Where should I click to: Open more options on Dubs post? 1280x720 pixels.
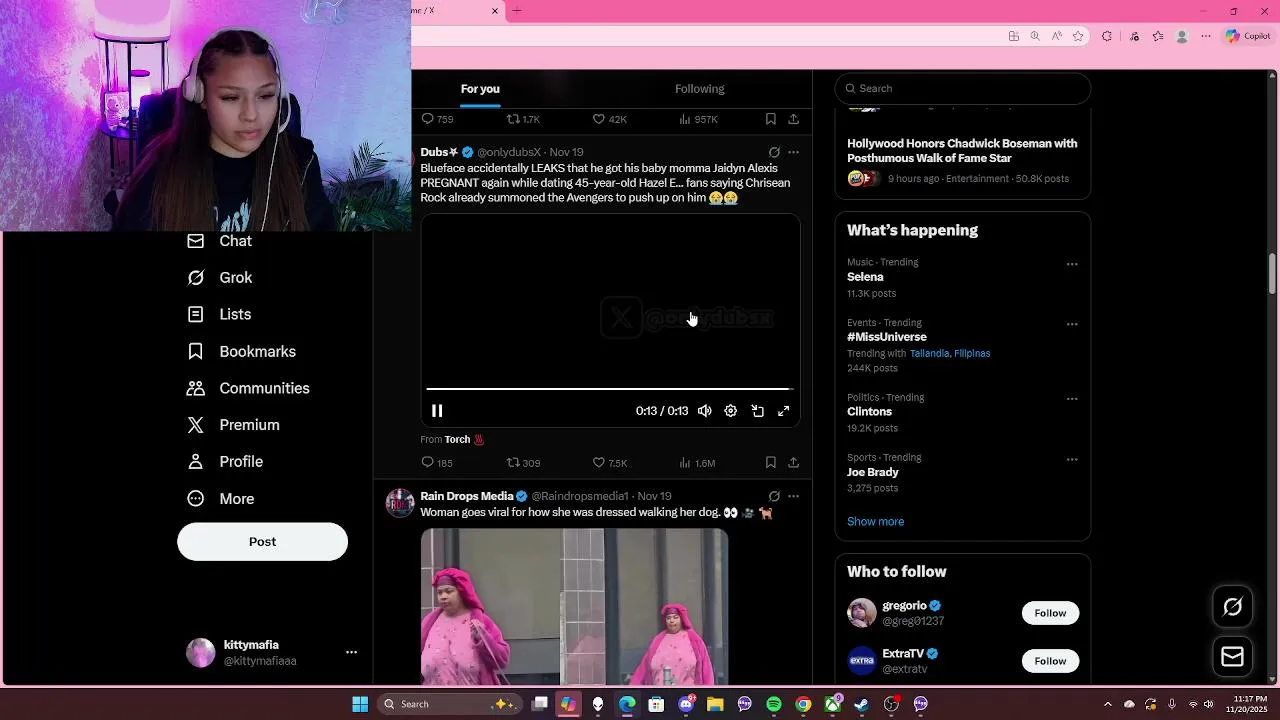pos(793,152)
